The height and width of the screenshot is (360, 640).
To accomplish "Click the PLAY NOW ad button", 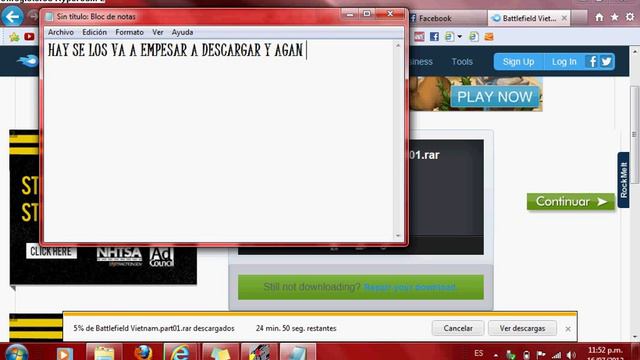I will (495, 97).
